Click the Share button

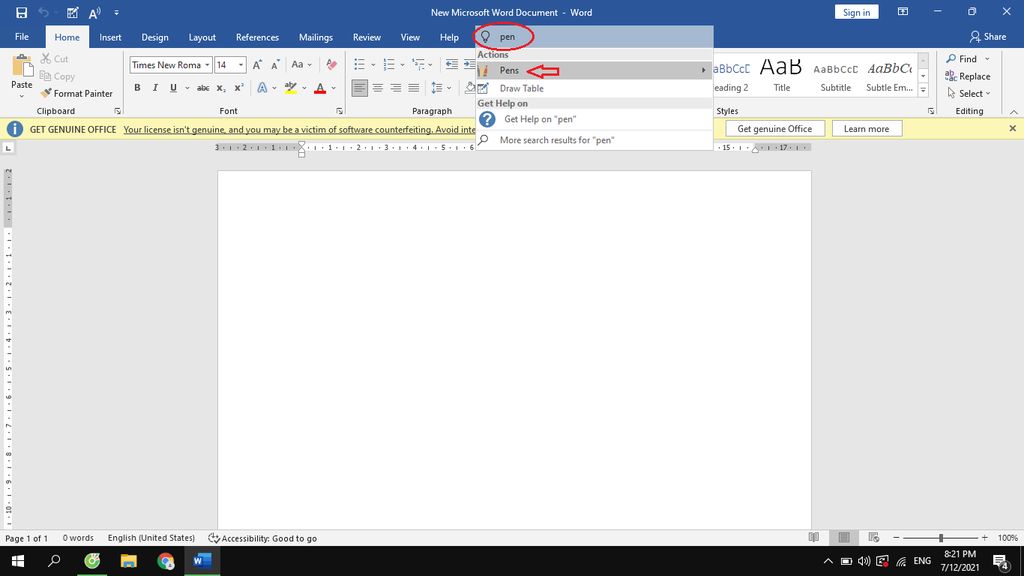coord(987,37)
